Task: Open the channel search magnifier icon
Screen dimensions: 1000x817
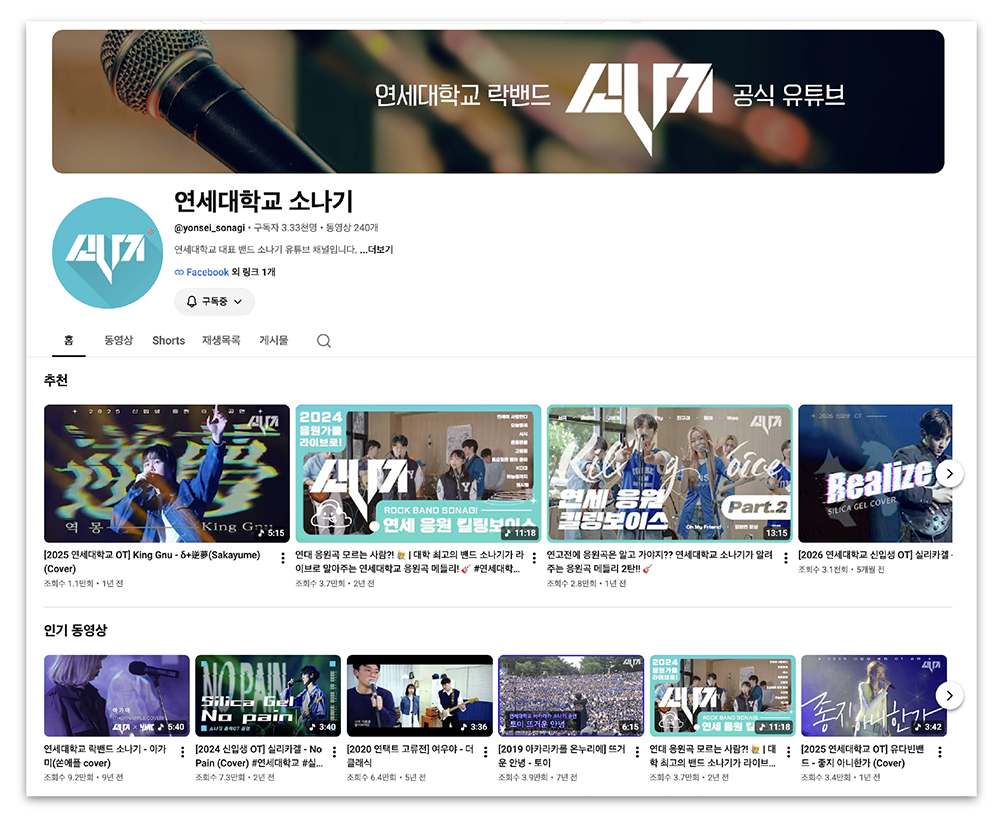Action: click(x=323, y=341)
